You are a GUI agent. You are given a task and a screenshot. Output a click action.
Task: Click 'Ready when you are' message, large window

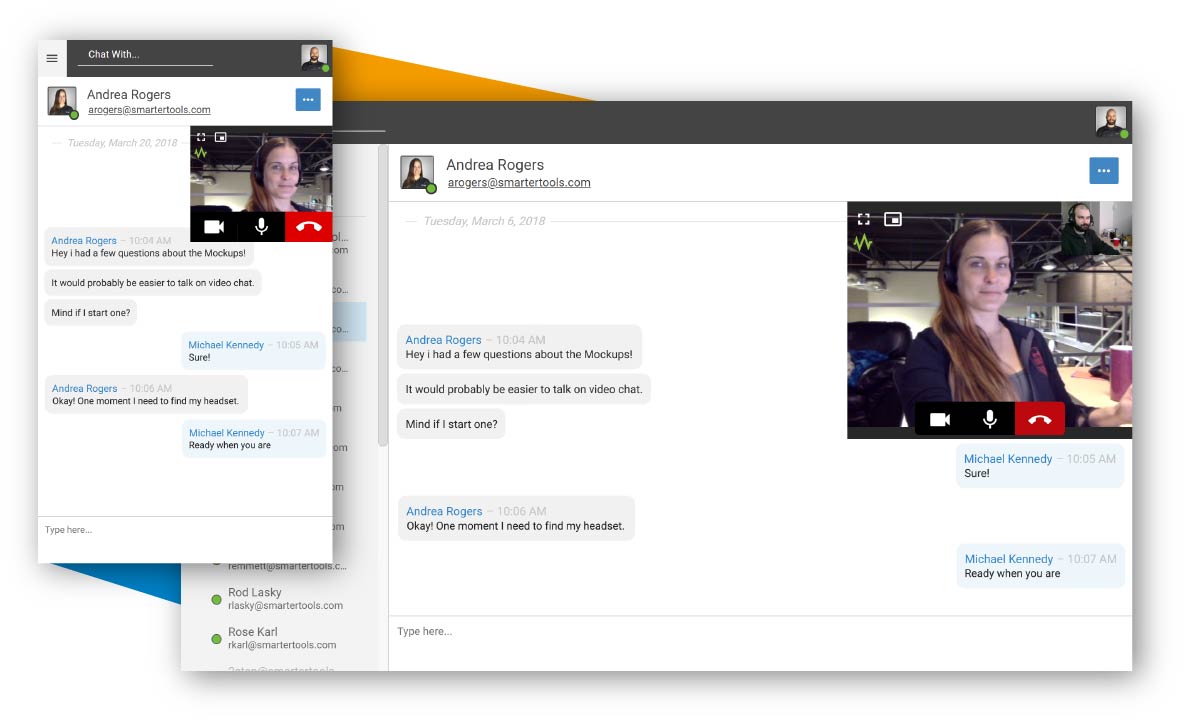(x=1041, y=566)
